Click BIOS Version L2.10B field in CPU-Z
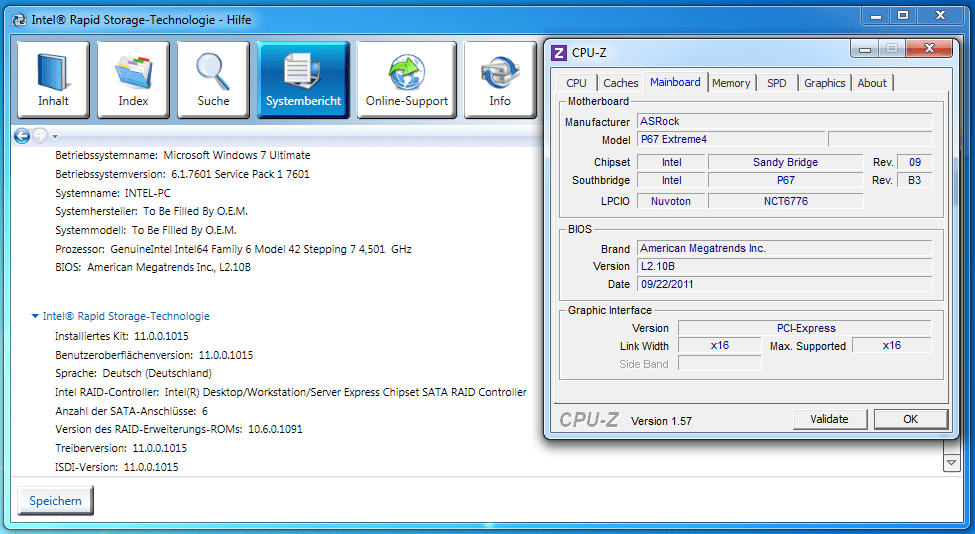The height and width of the screenshot is (534, 975). click(785, 266)
